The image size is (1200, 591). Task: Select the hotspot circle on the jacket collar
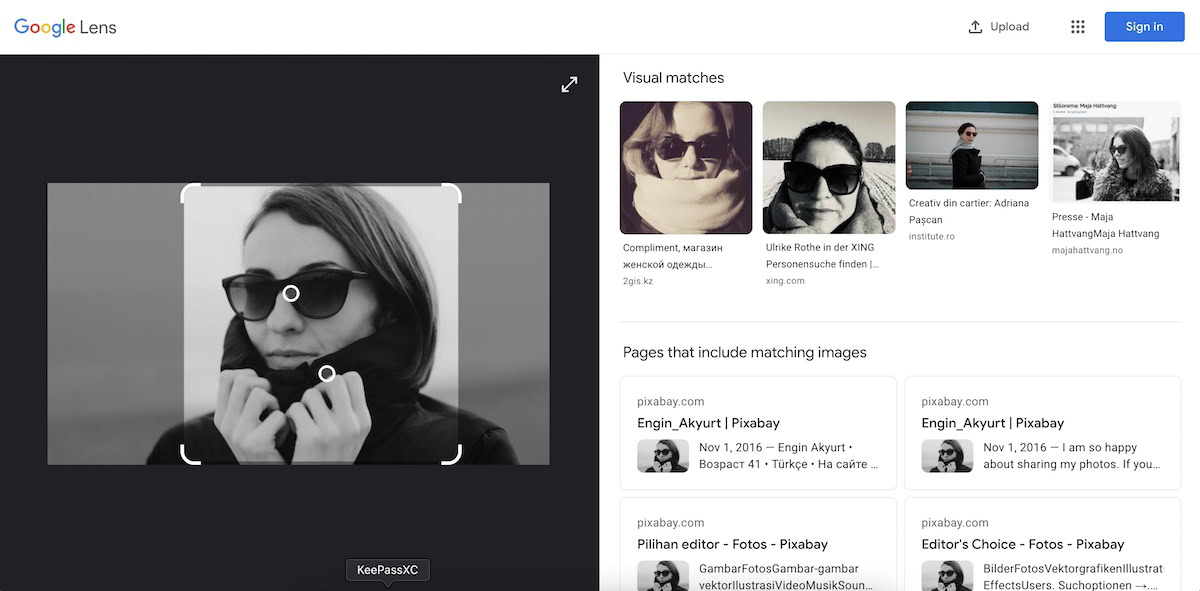coord(326,373)
